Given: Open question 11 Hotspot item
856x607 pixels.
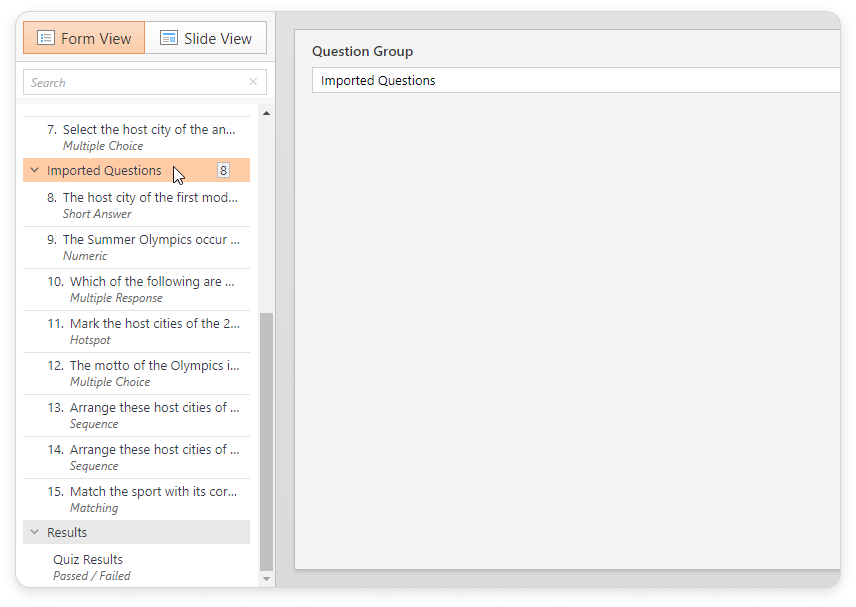Looking at the screenshot, I should coord(136,331).
